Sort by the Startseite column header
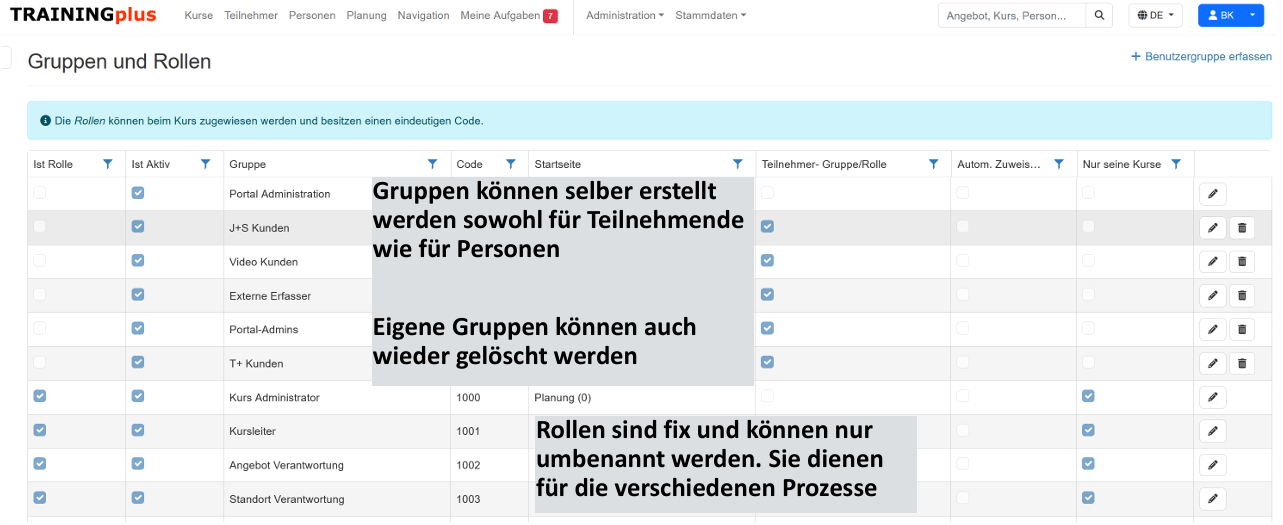 pos(558,164)
